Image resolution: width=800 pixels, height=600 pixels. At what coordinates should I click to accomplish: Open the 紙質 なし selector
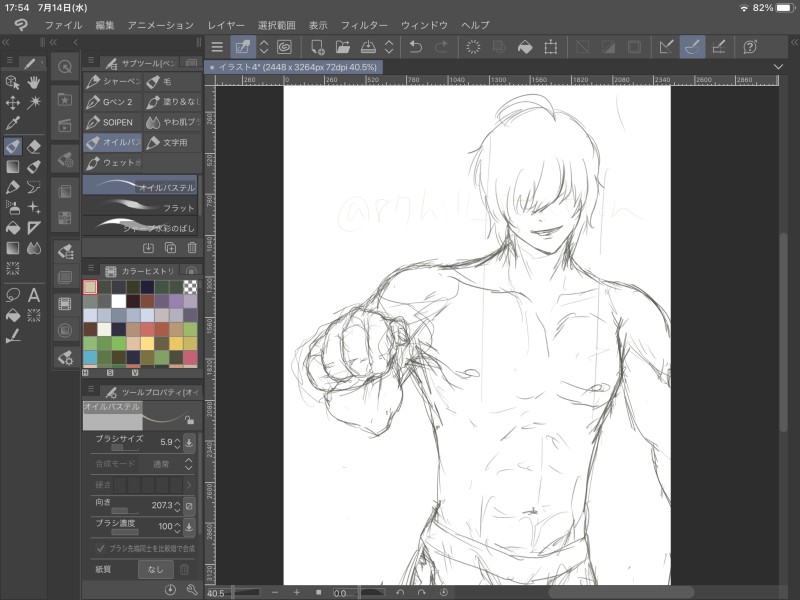tap(155, 568)
